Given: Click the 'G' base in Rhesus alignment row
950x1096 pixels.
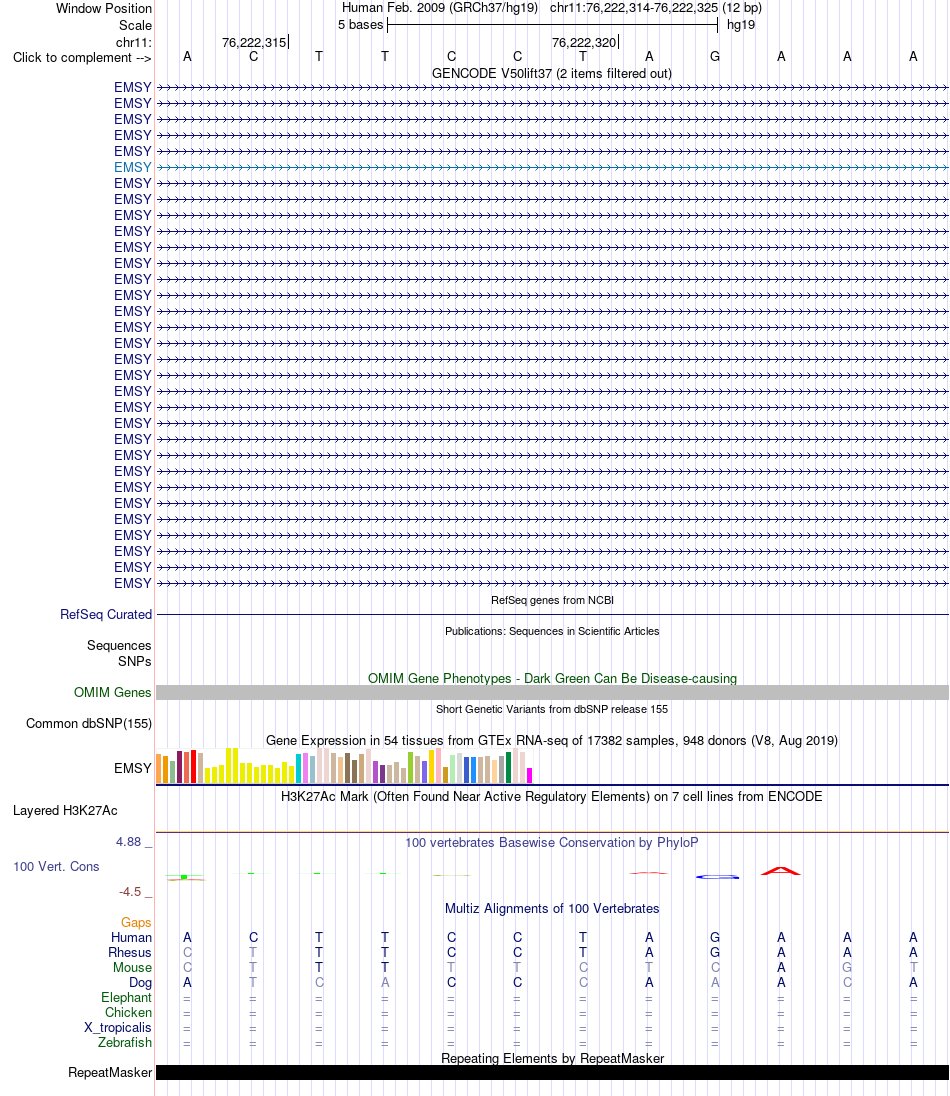Looking at the screenshot, I should click(714, 952).
